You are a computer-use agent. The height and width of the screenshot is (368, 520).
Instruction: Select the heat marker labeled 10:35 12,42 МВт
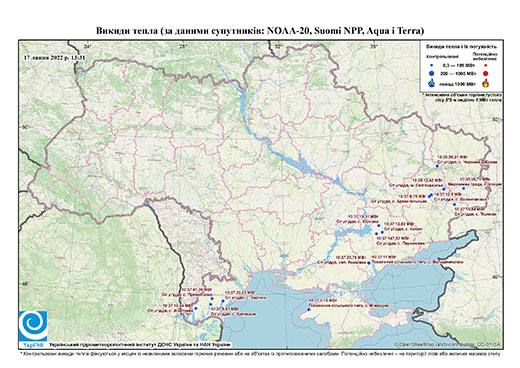pyautogui.click(x=444, y=189)
